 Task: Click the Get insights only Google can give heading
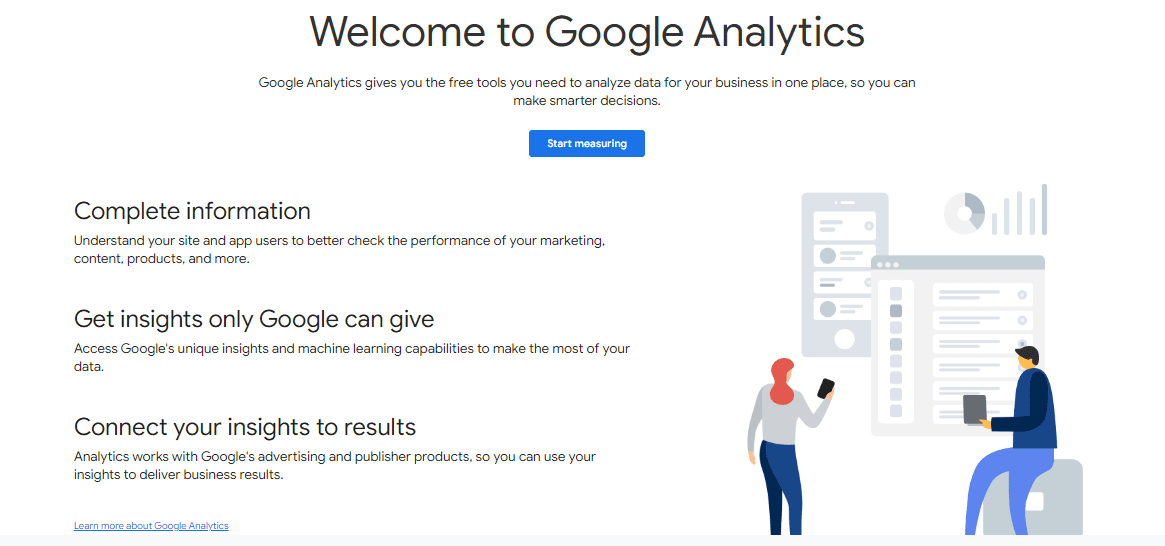tap(254, 319)
